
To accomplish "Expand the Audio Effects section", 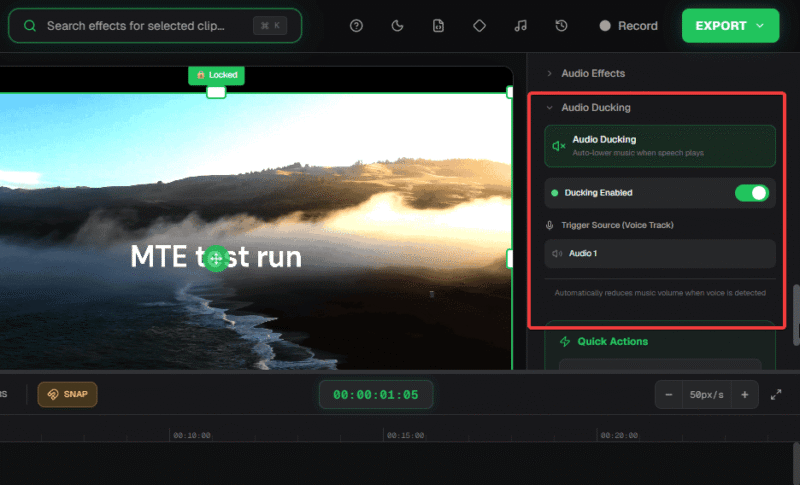I will tap(593, 73).
